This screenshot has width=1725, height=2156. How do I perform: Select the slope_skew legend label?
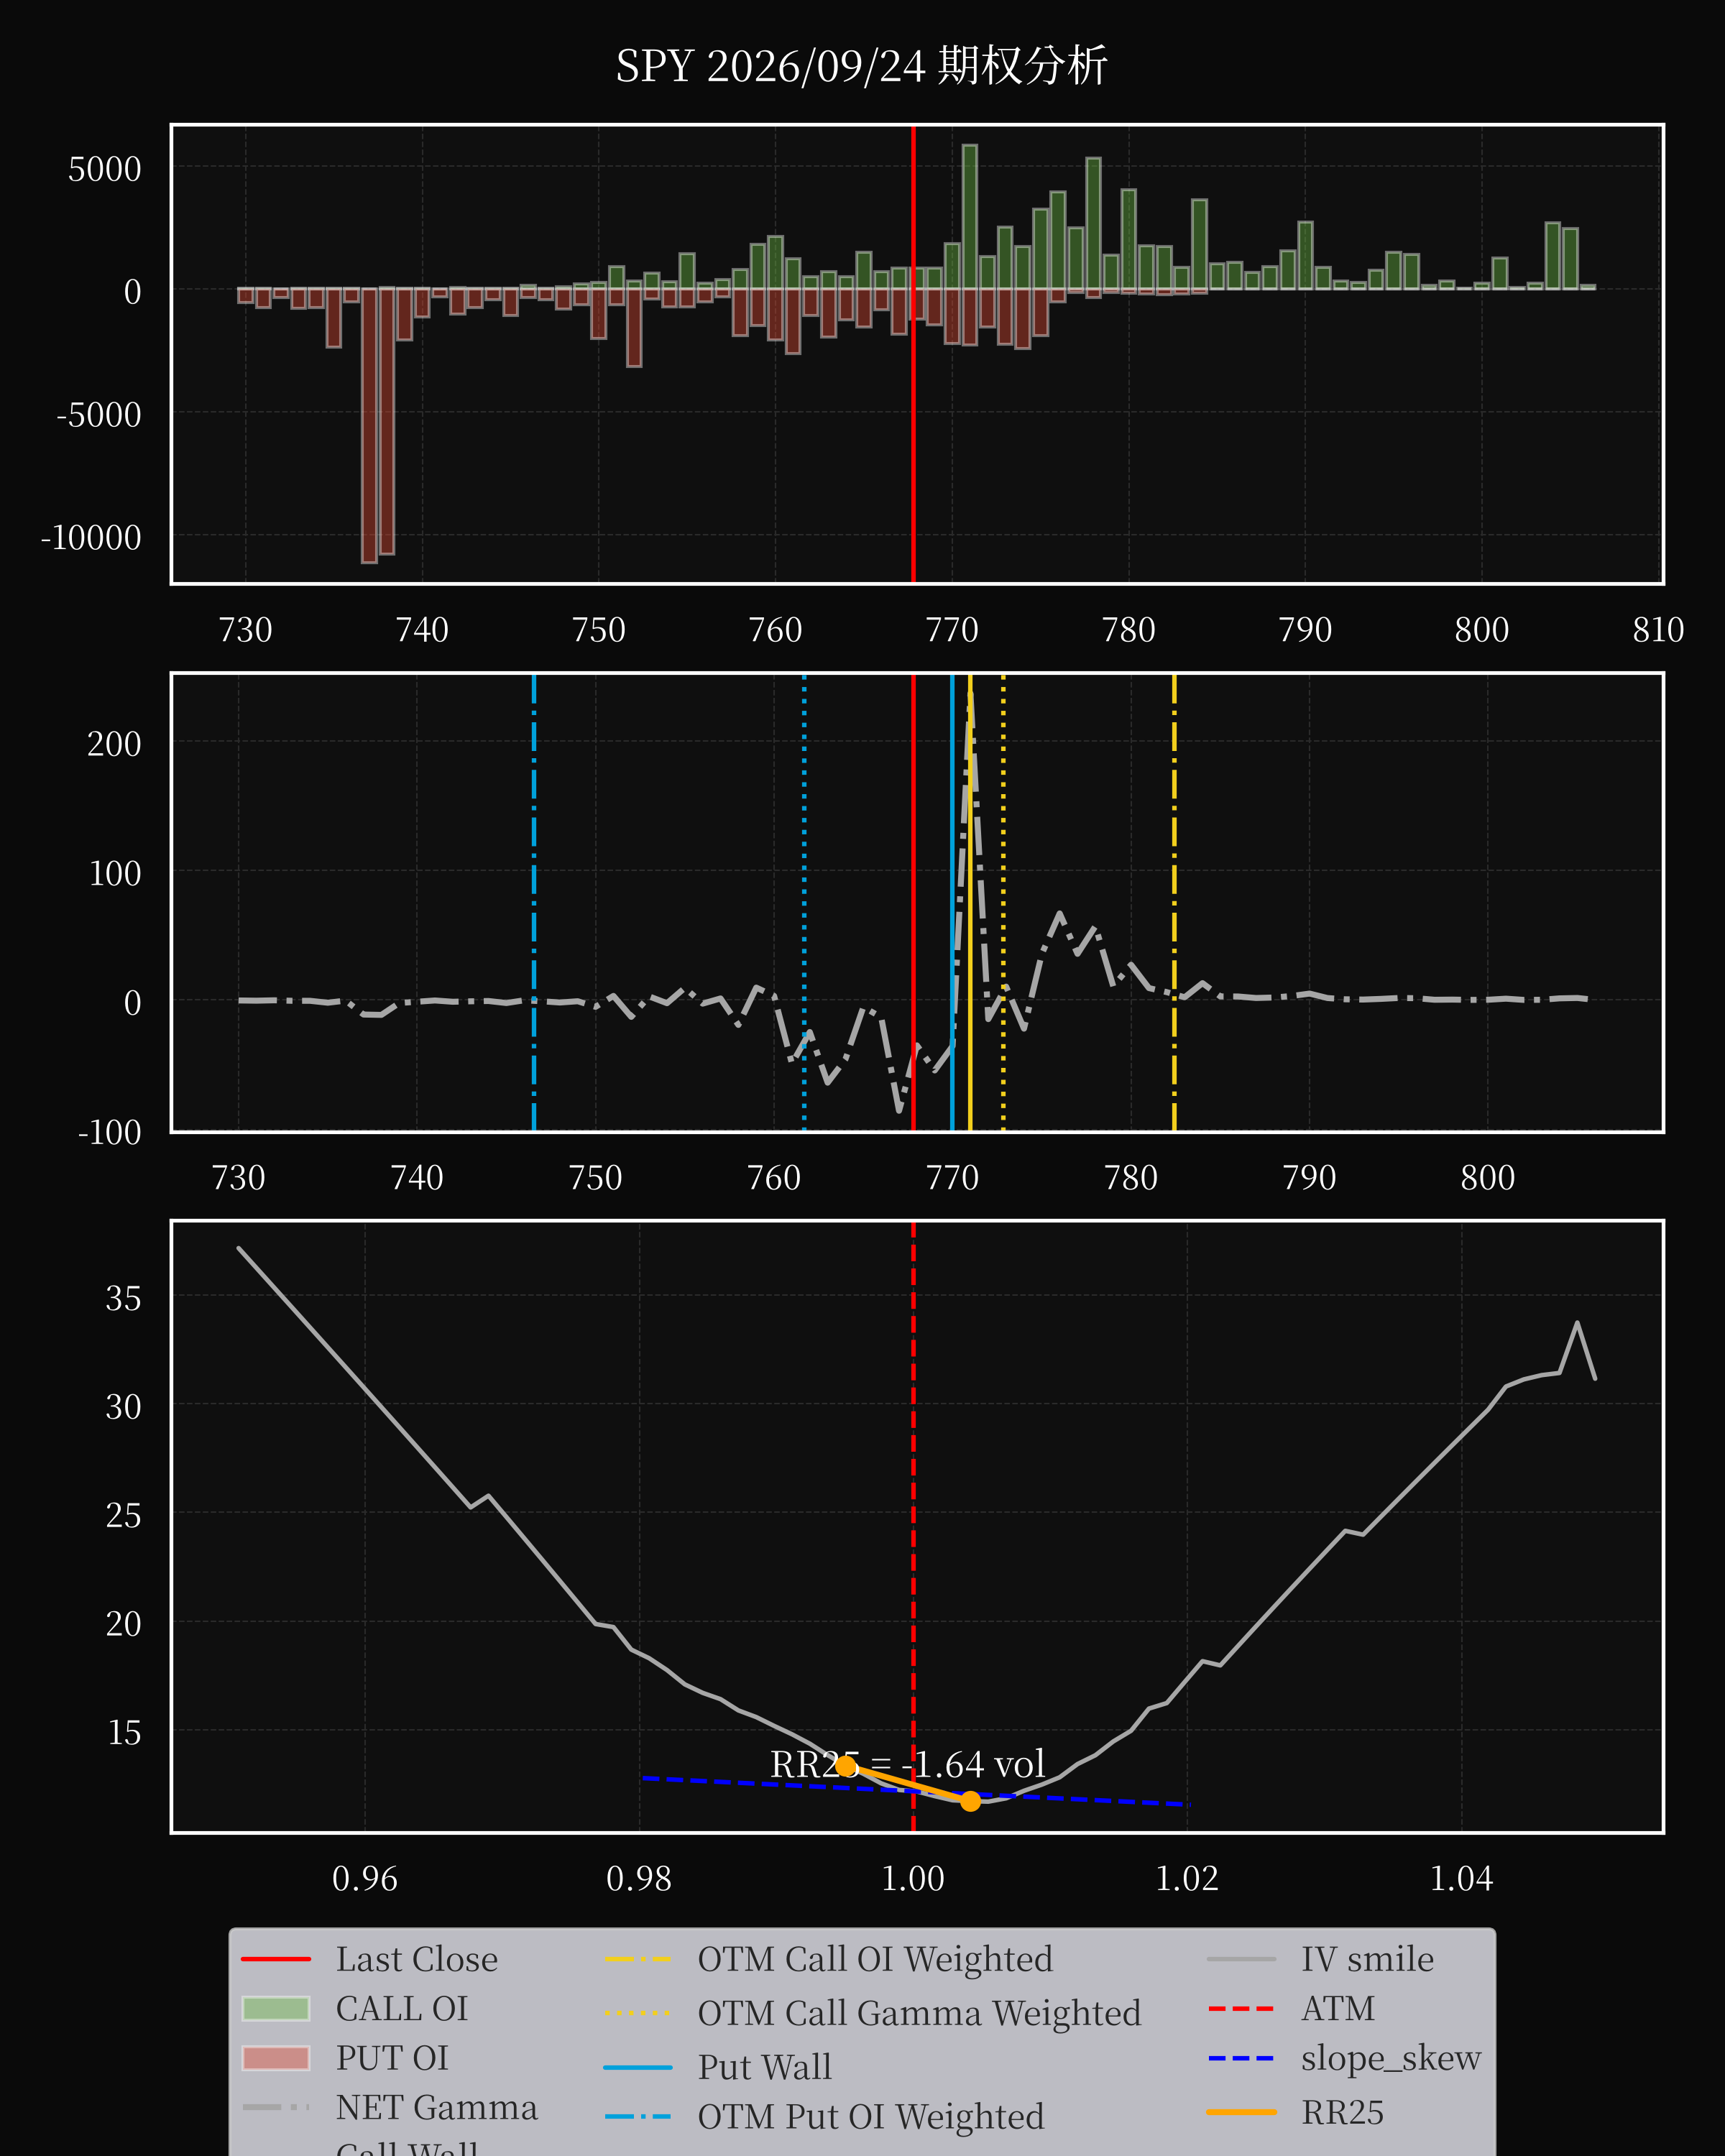tap(1391, 2058)
